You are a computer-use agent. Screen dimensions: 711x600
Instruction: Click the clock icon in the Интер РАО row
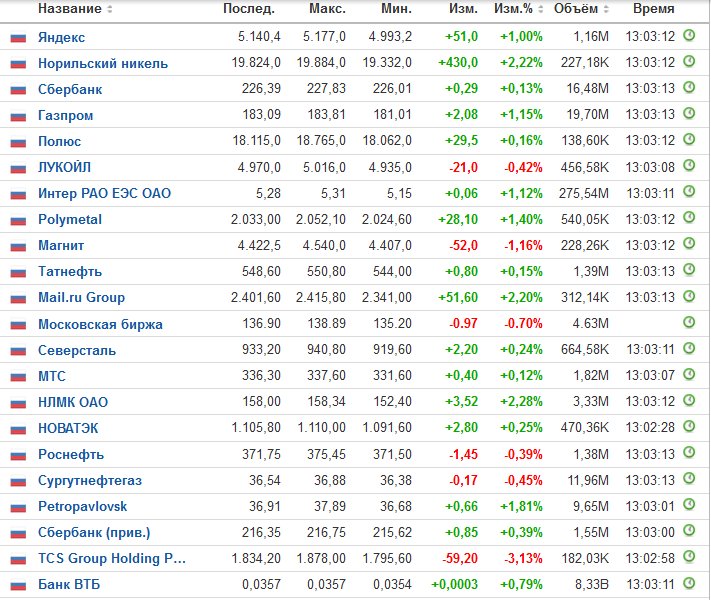689,191
